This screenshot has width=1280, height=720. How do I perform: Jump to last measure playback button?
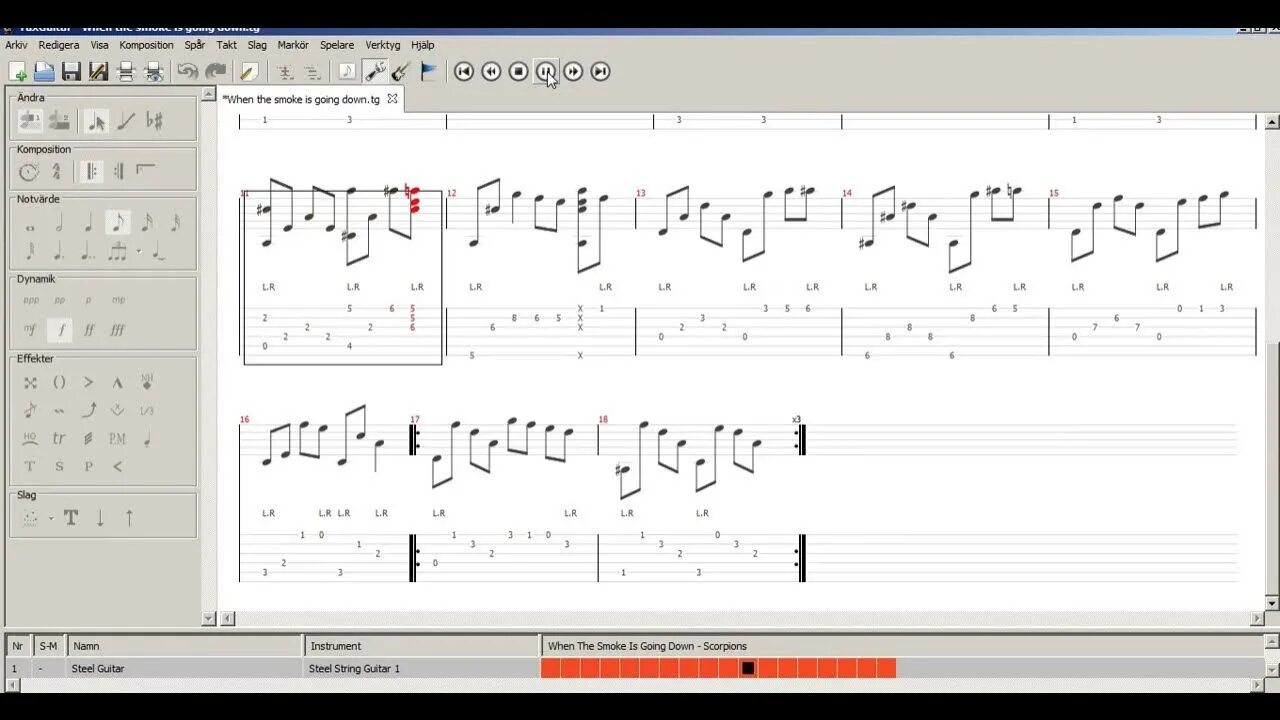coord(600,71)
